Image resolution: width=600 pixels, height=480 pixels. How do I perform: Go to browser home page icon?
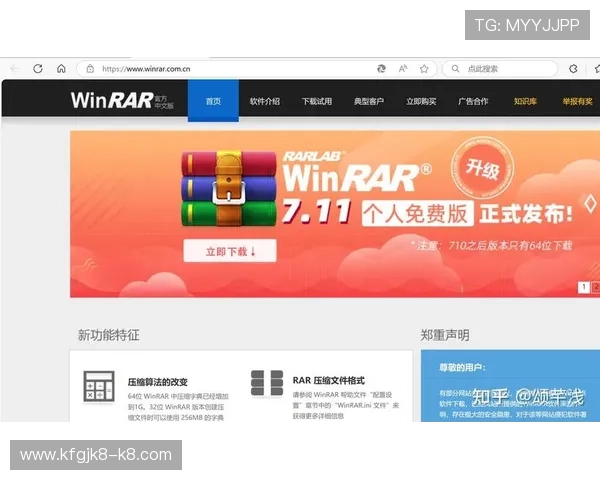pos(61,69)
